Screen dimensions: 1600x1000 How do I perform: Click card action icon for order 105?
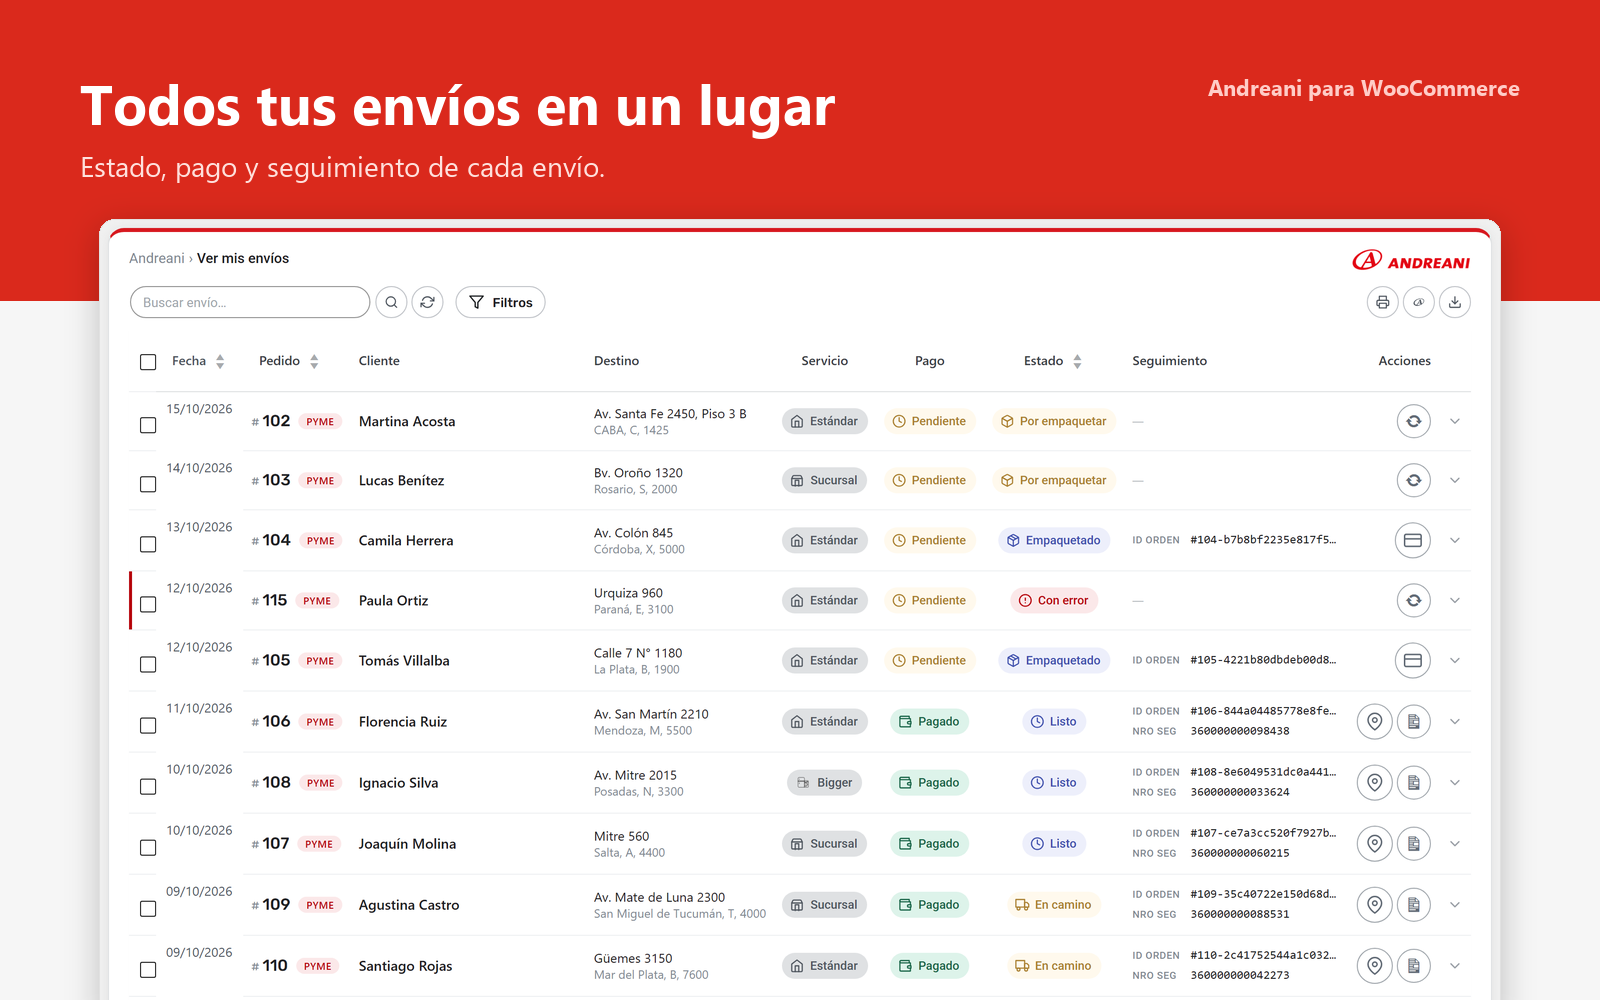click(1413, 660)
